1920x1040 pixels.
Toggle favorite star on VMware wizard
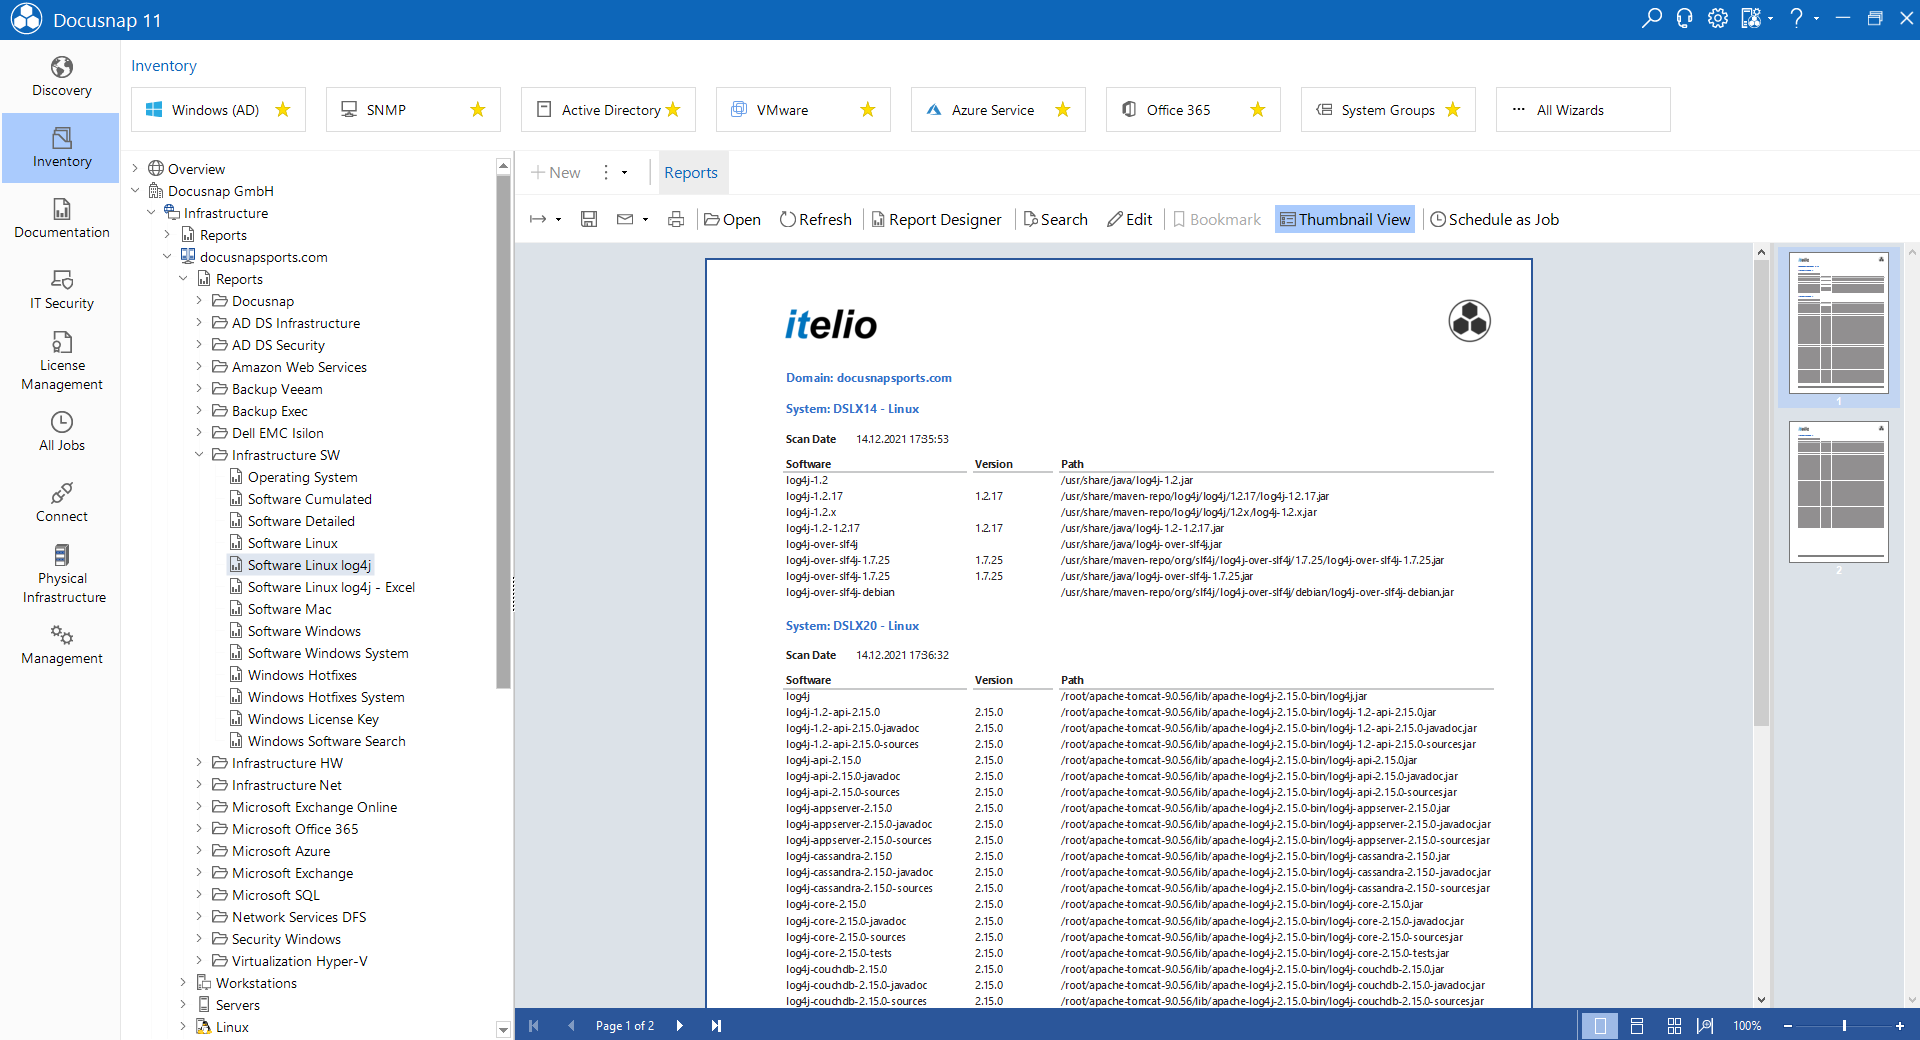pos(868,110)
